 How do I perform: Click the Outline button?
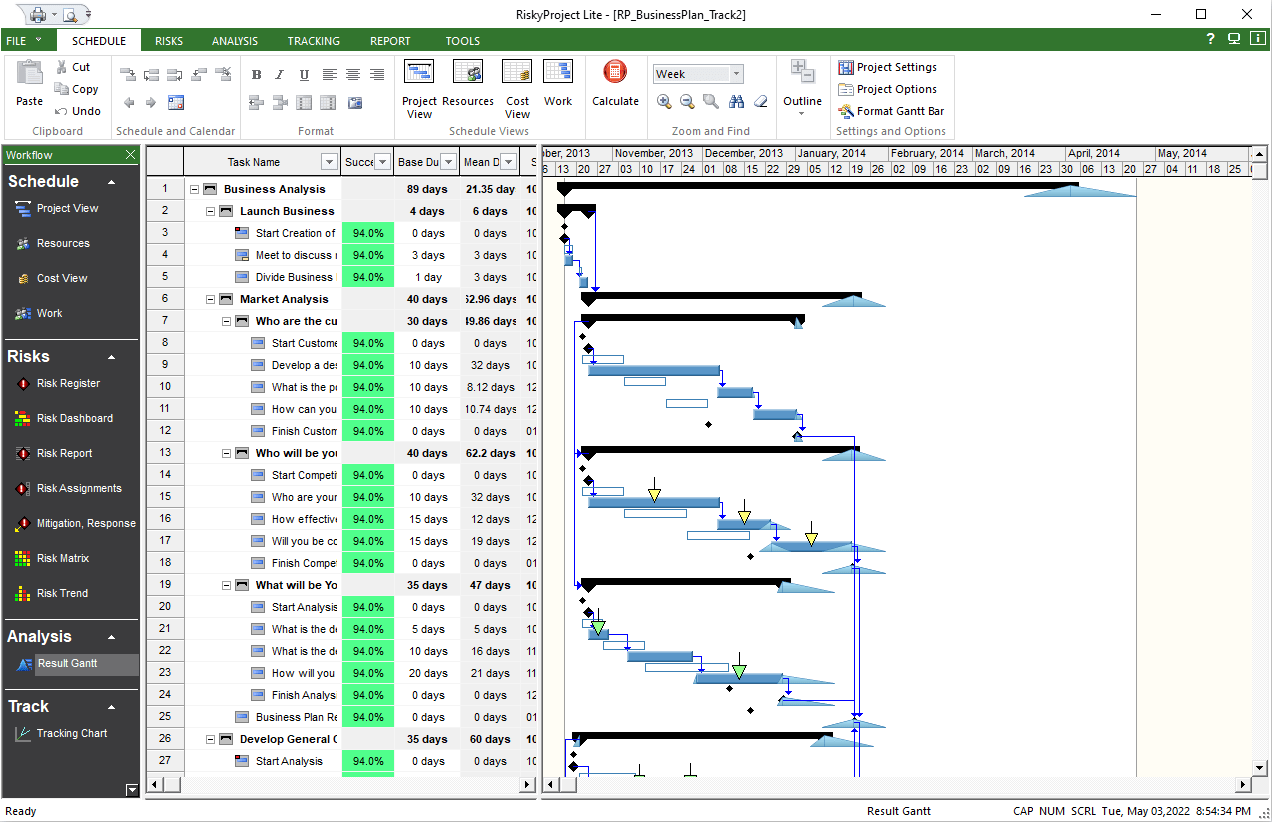(x=802, y=88)
